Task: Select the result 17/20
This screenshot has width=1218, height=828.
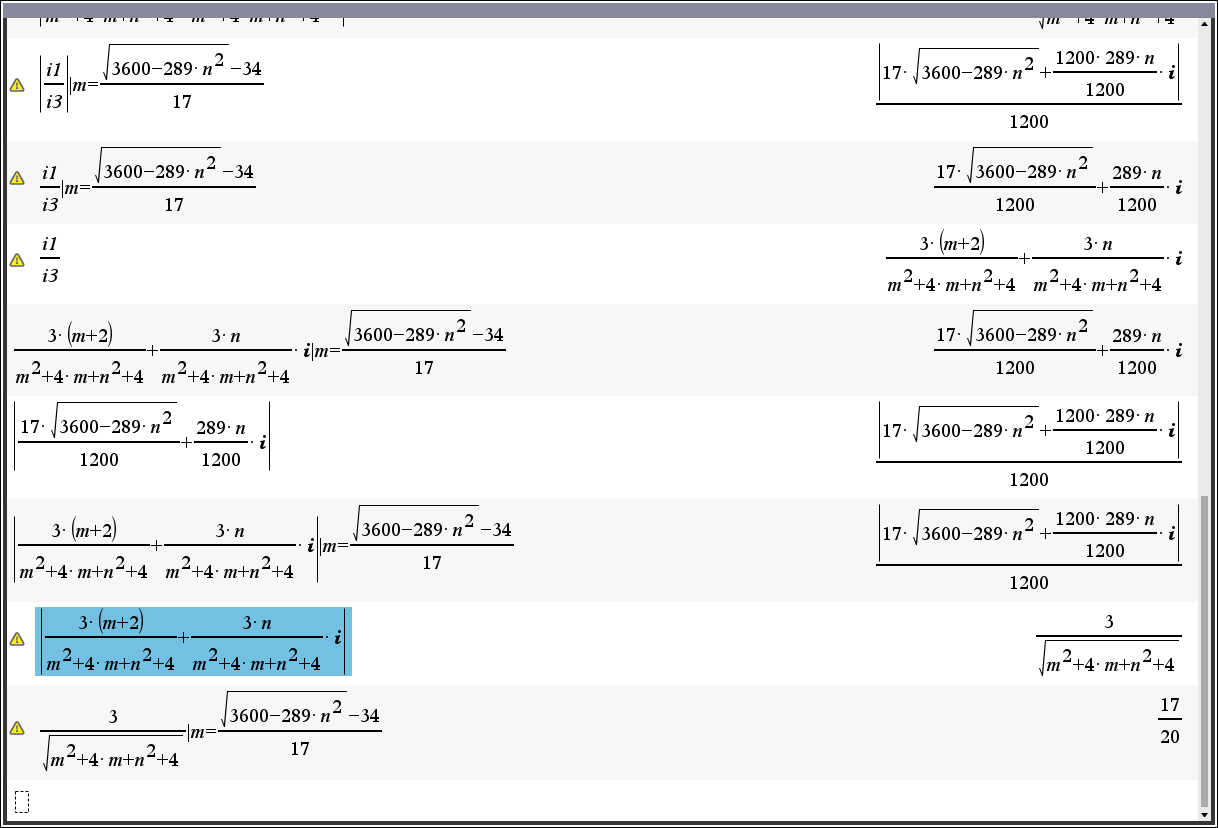Action: [1169, 722]
